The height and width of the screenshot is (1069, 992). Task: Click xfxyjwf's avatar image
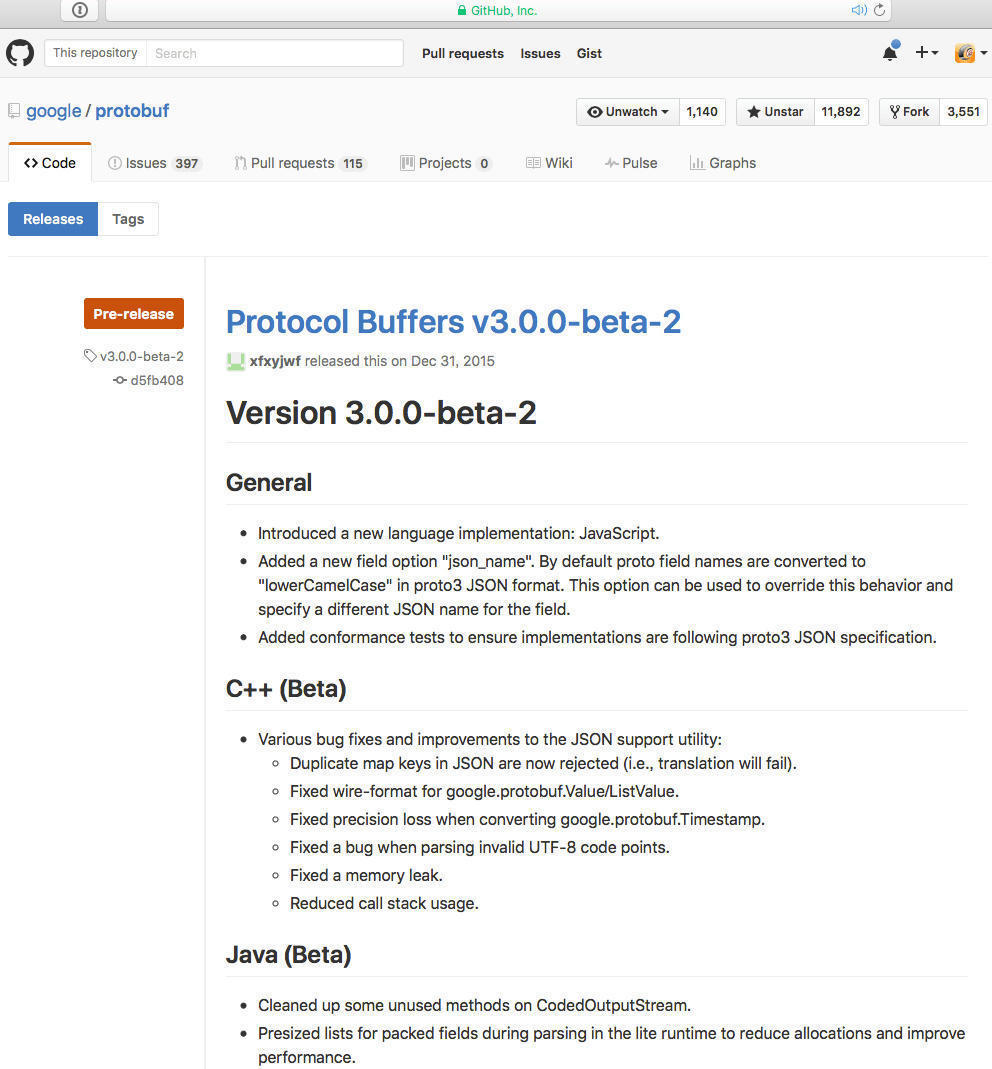[x=236, y=361]
